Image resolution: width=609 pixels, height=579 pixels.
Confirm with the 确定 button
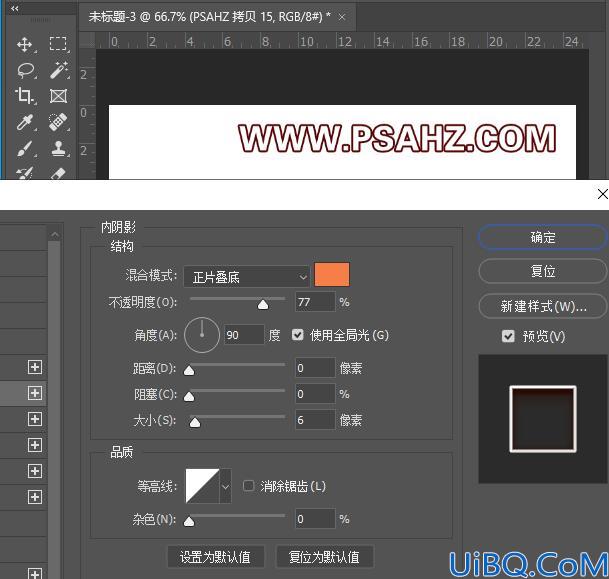(543, 237)
